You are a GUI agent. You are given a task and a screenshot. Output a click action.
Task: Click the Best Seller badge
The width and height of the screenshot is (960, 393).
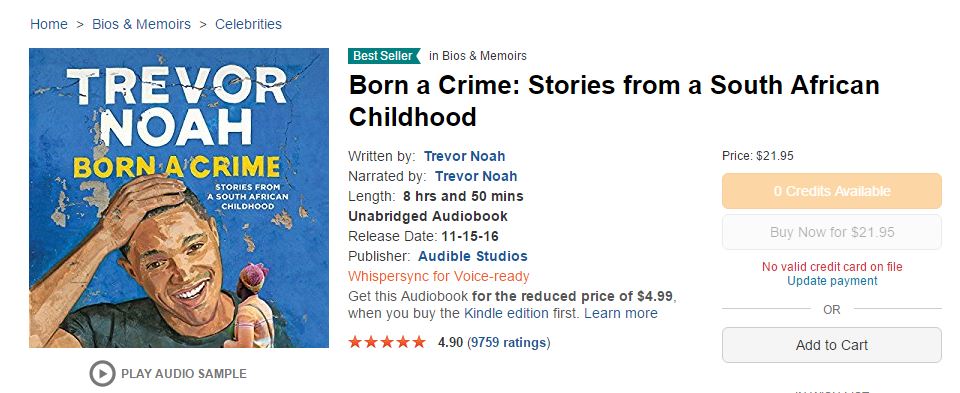[x=384, y=56]
